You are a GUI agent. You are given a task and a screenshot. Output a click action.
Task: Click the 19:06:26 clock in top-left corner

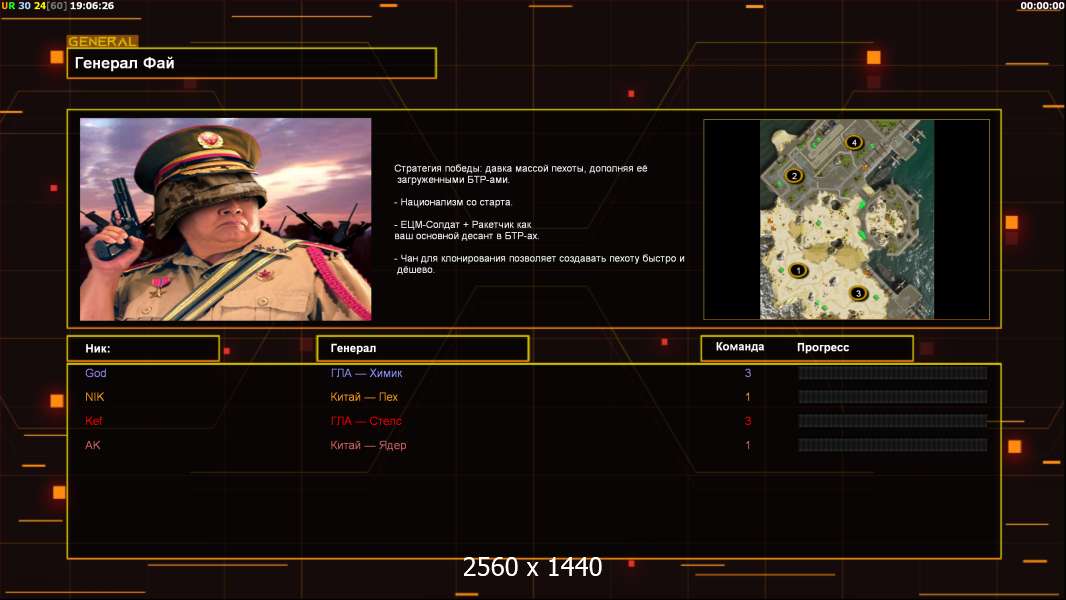92,6
